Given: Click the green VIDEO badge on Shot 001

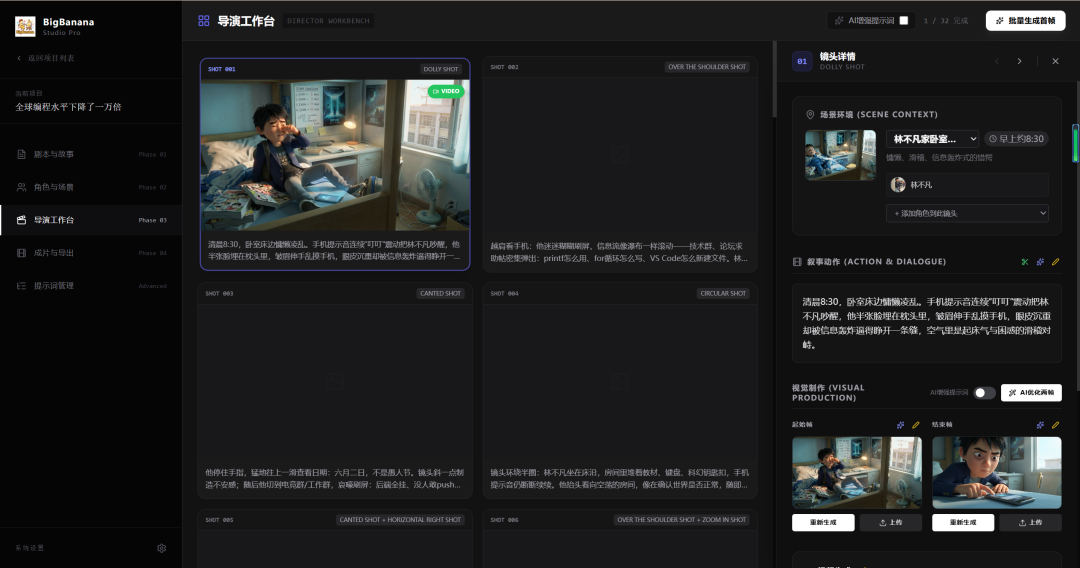Looking at the screenshot, I should point(446,91).
